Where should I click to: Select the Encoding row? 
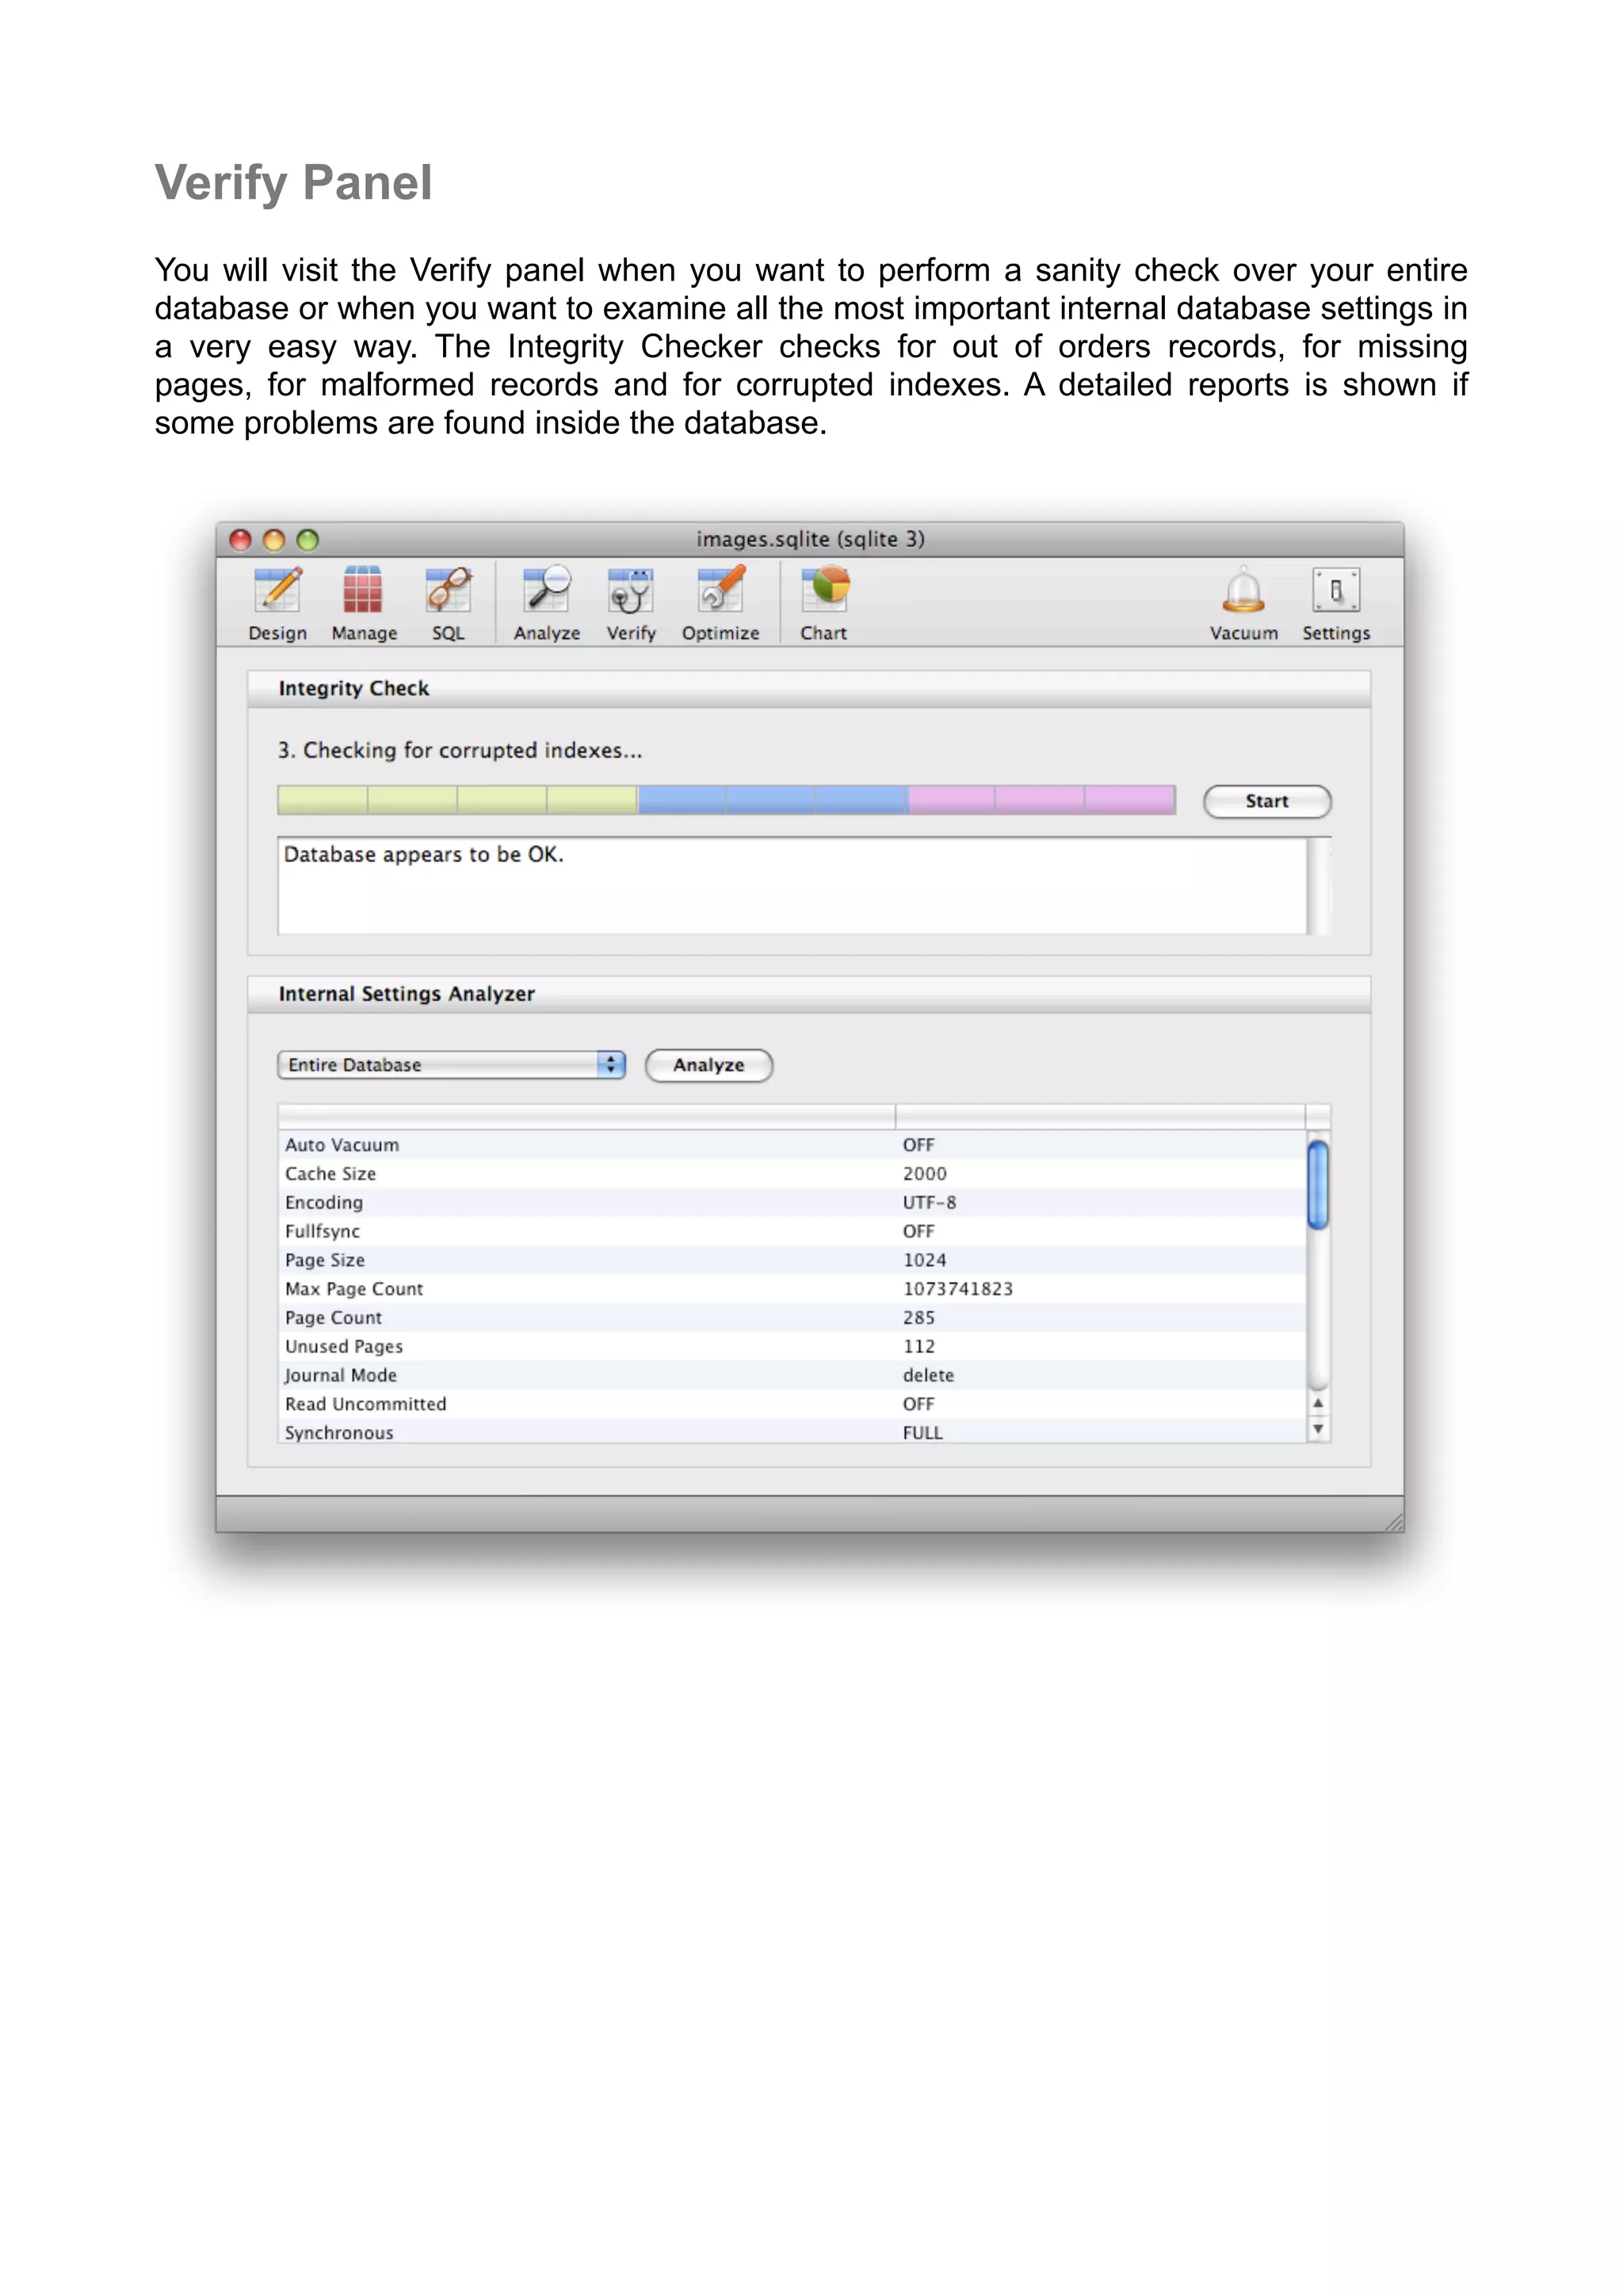pyautogui.click(x=792, y=1203)
